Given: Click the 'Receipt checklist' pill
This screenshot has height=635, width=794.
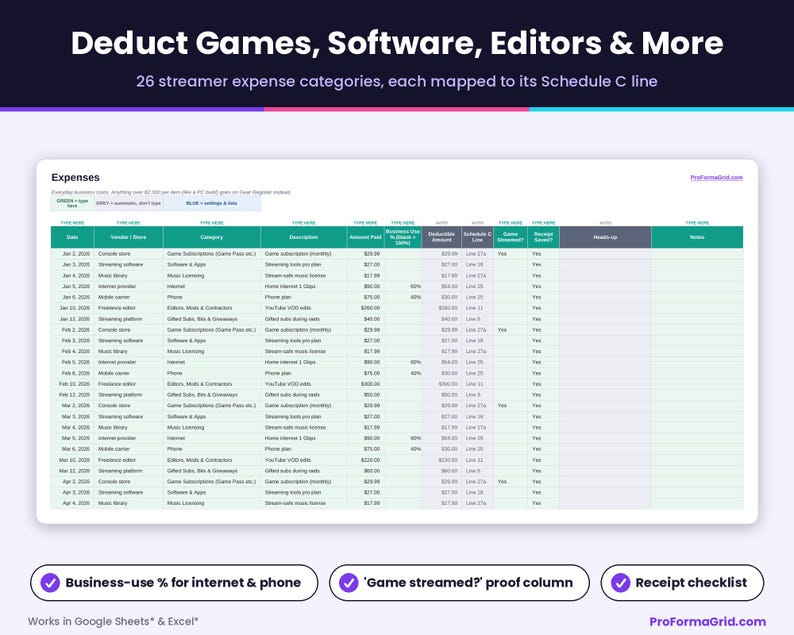Looking at the screenshot, I should pyautogui.click(x=682, y=583).
